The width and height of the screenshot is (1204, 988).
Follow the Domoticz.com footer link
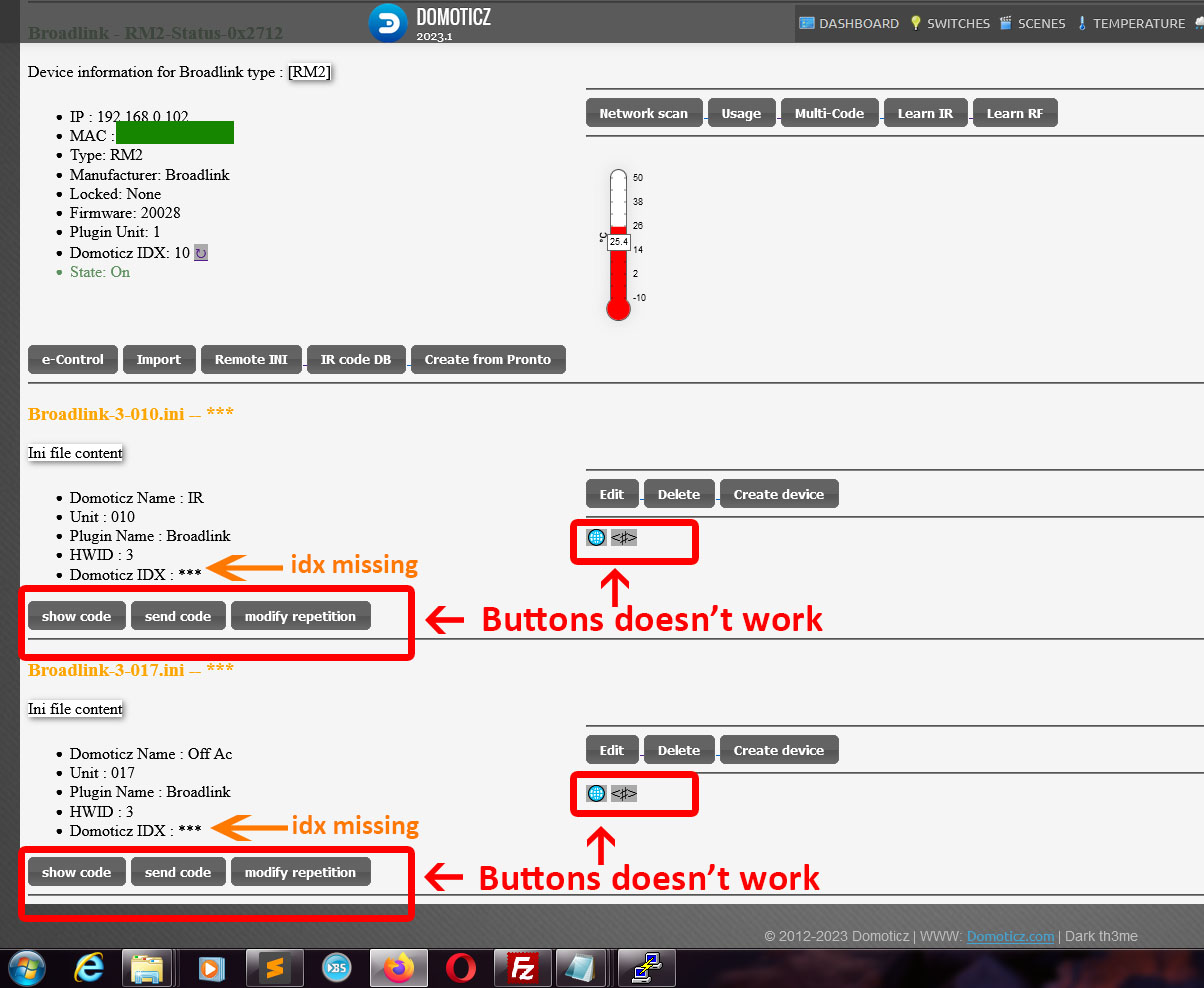tap(1010, 937)
